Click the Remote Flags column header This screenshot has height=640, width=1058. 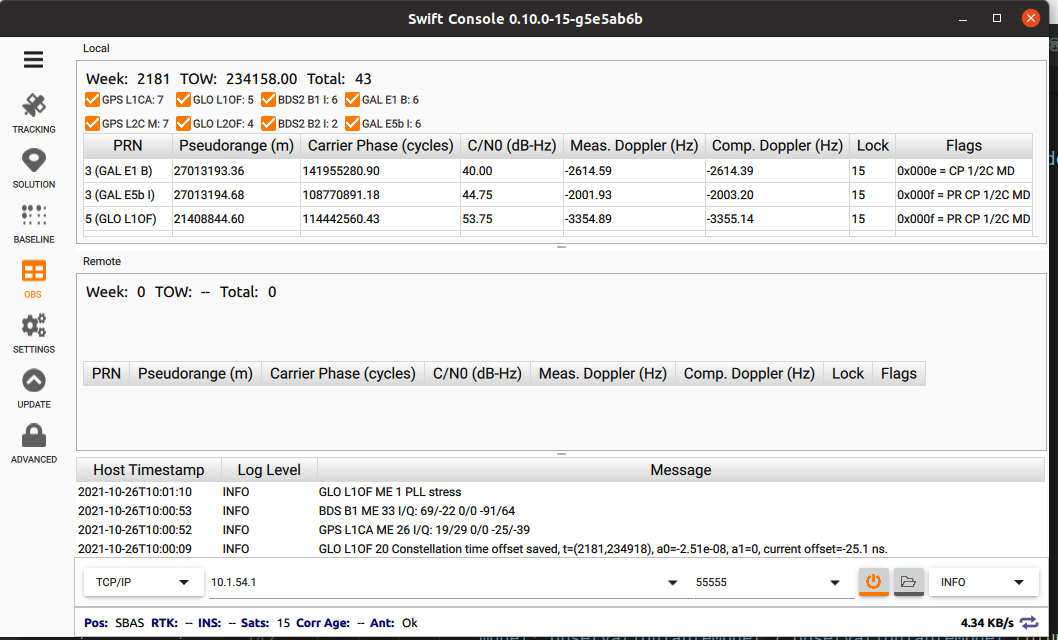click(x=899, y=374)
